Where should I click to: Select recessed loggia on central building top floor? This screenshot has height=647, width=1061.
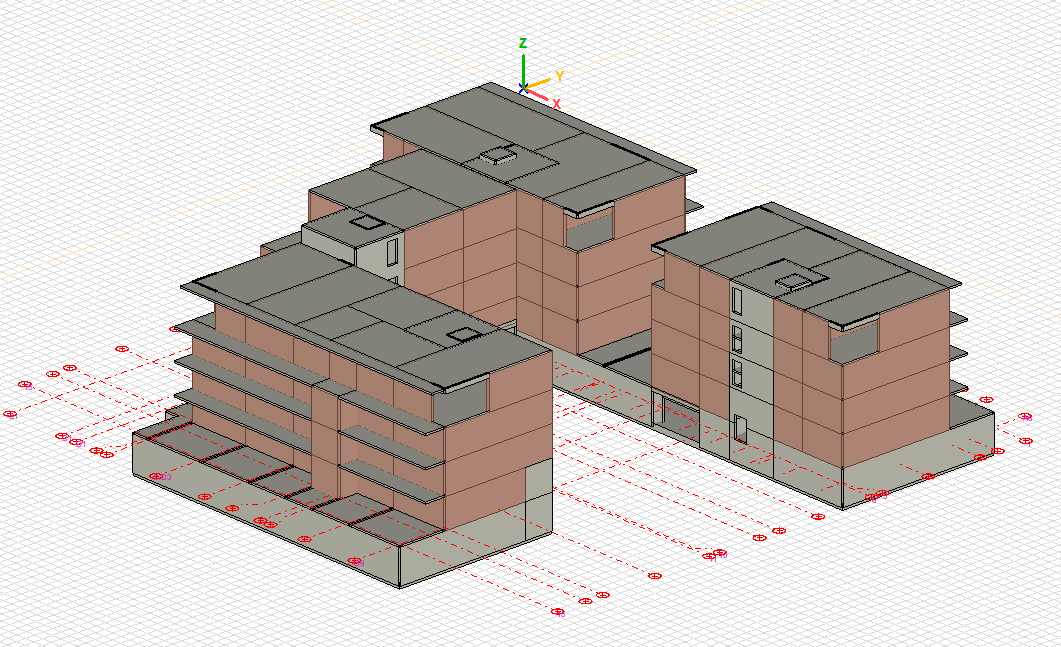[590, 230]
